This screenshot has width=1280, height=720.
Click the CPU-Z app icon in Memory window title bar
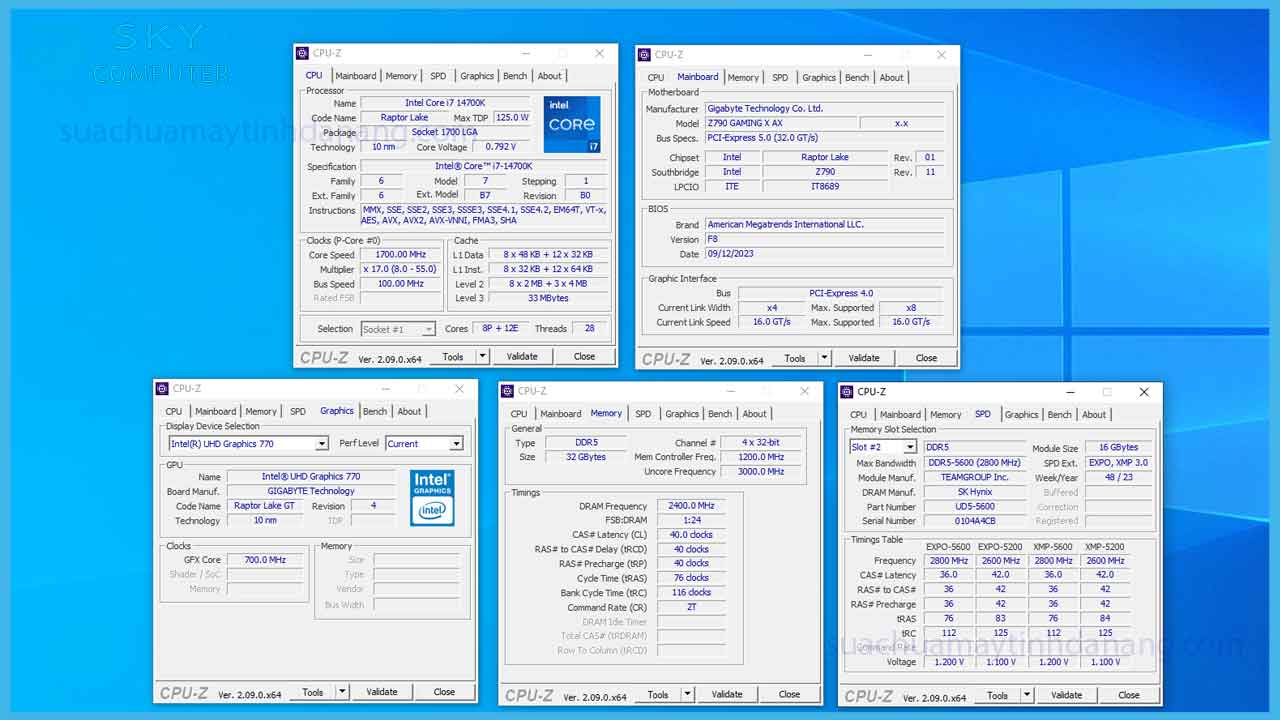coord(508,391)
